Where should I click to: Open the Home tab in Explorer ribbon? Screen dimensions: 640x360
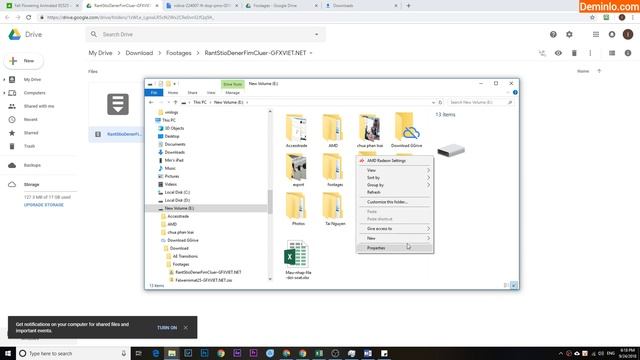pyautogui.click(x=173, y=93)
